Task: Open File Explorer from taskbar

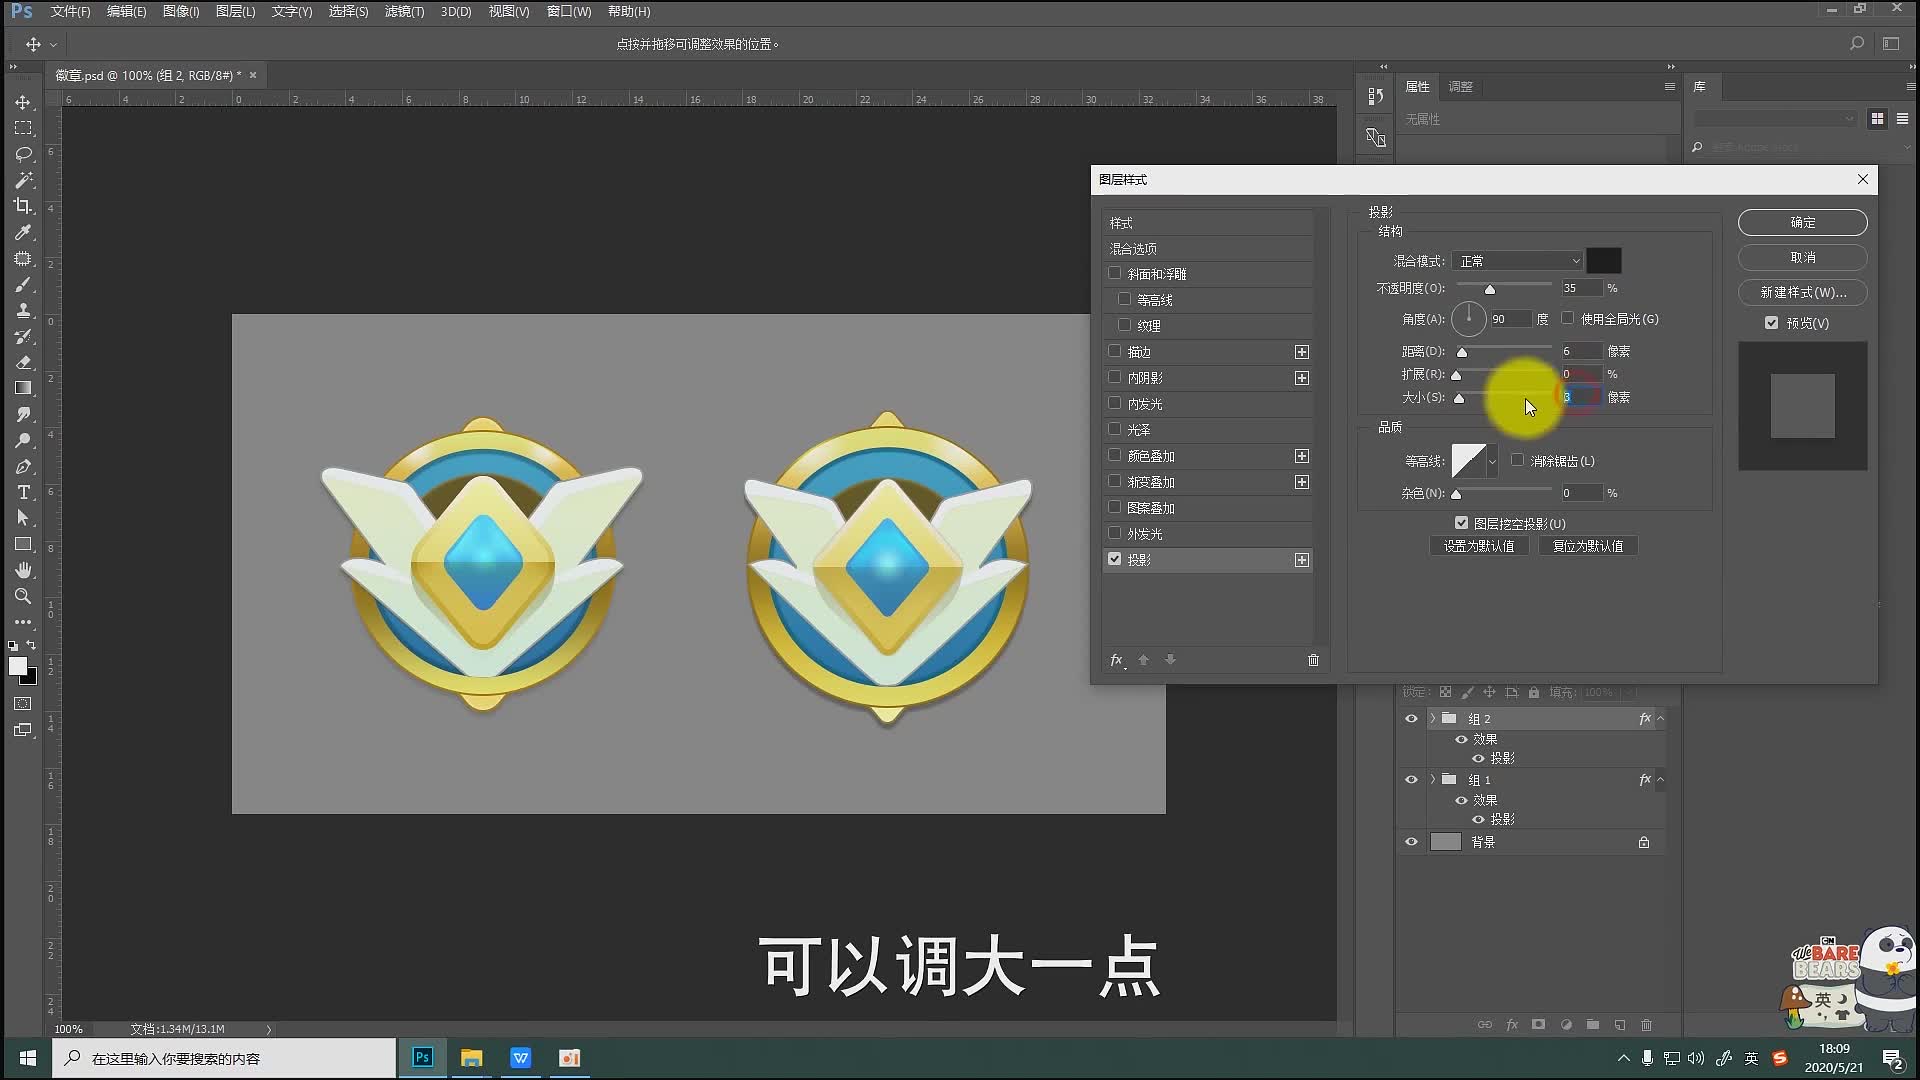Action: coord(471,1058)
